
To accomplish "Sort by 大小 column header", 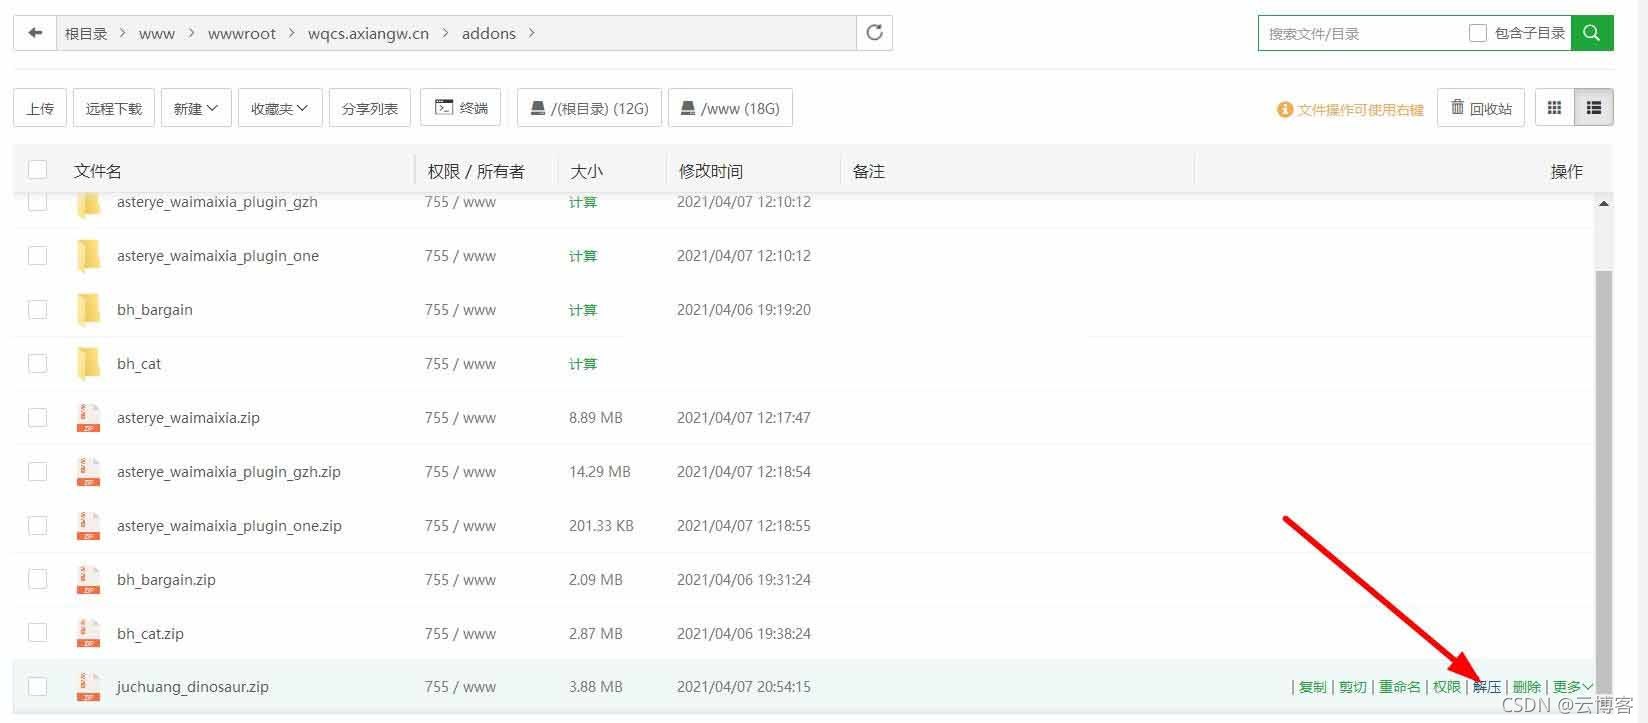I will point(587,171).
